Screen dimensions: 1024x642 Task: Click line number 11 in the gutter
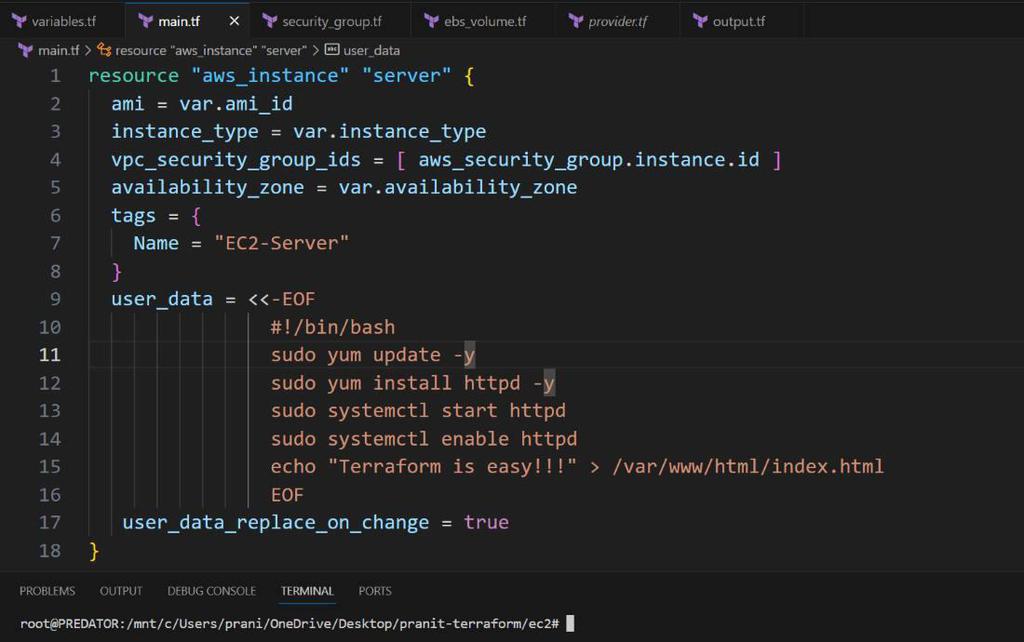50,355
